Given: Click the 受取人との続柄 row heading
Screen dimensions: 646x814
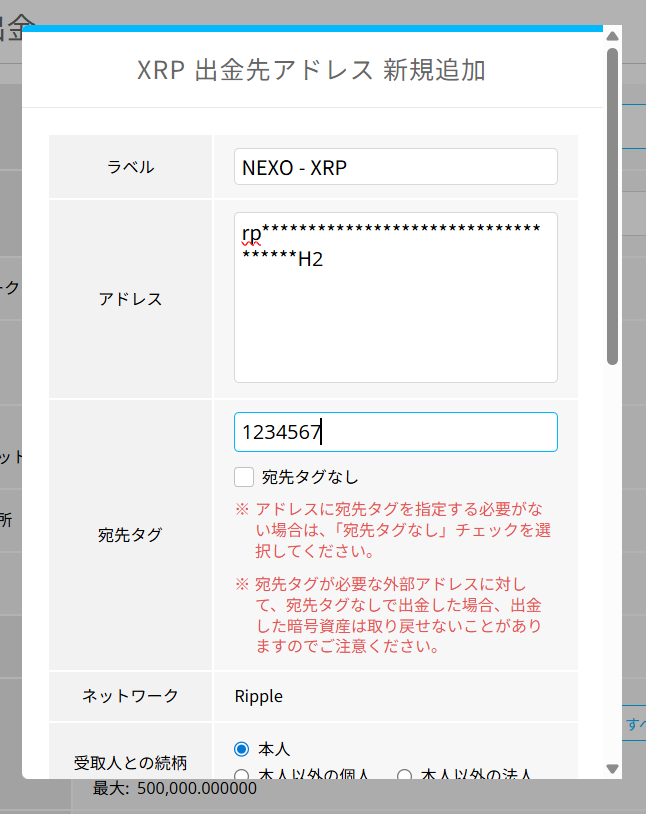Looking at the screenshot, I should click(131, 762).
